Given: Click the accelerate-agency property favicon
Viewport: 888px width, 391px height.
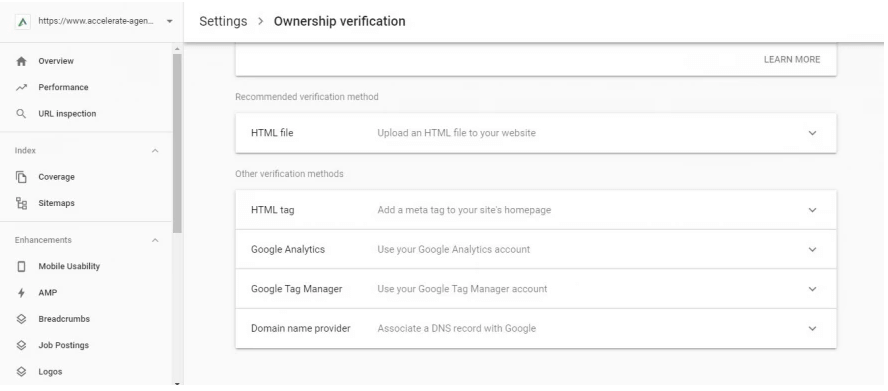Looking at the screenshot, I should 22,22.
